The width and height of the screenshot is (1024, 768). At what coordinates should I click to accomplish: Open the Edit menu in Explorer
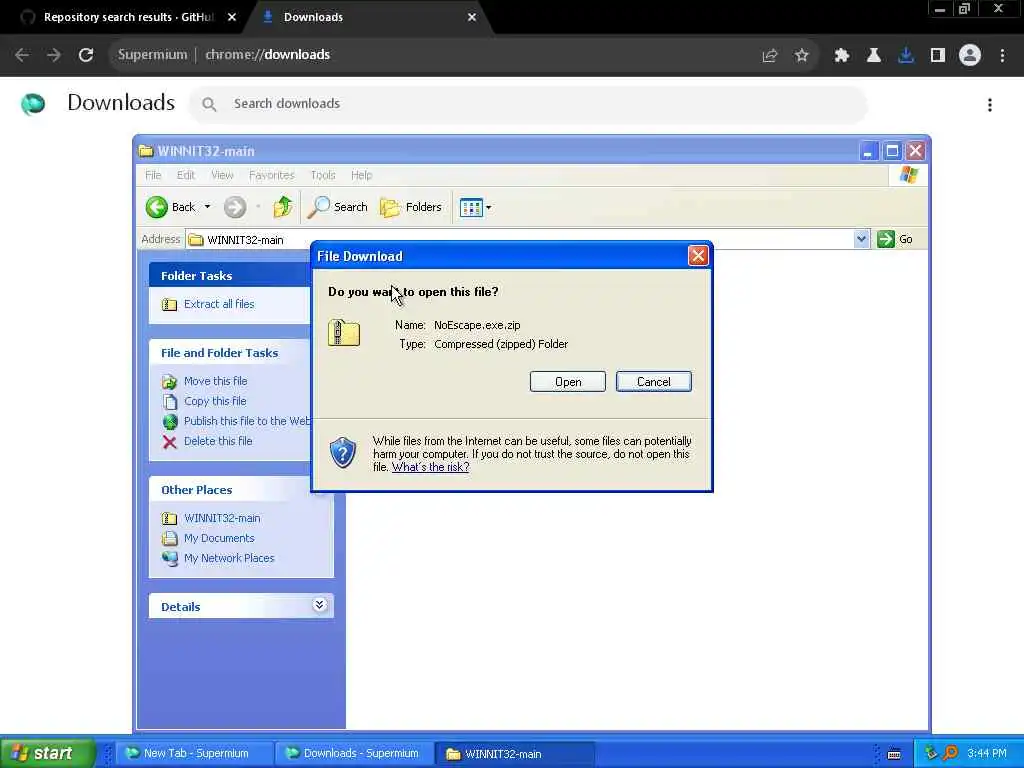coord(185,175)
